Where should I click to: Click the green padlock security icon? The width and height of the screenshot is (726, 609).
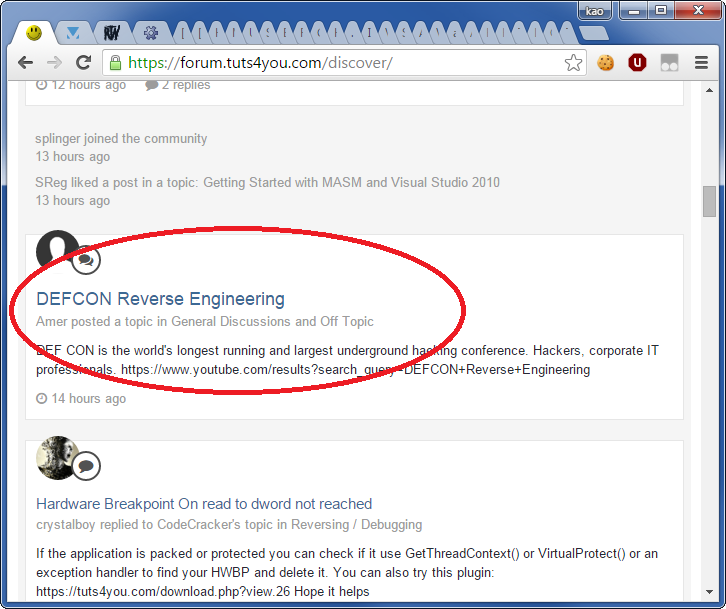pos(116,63)
